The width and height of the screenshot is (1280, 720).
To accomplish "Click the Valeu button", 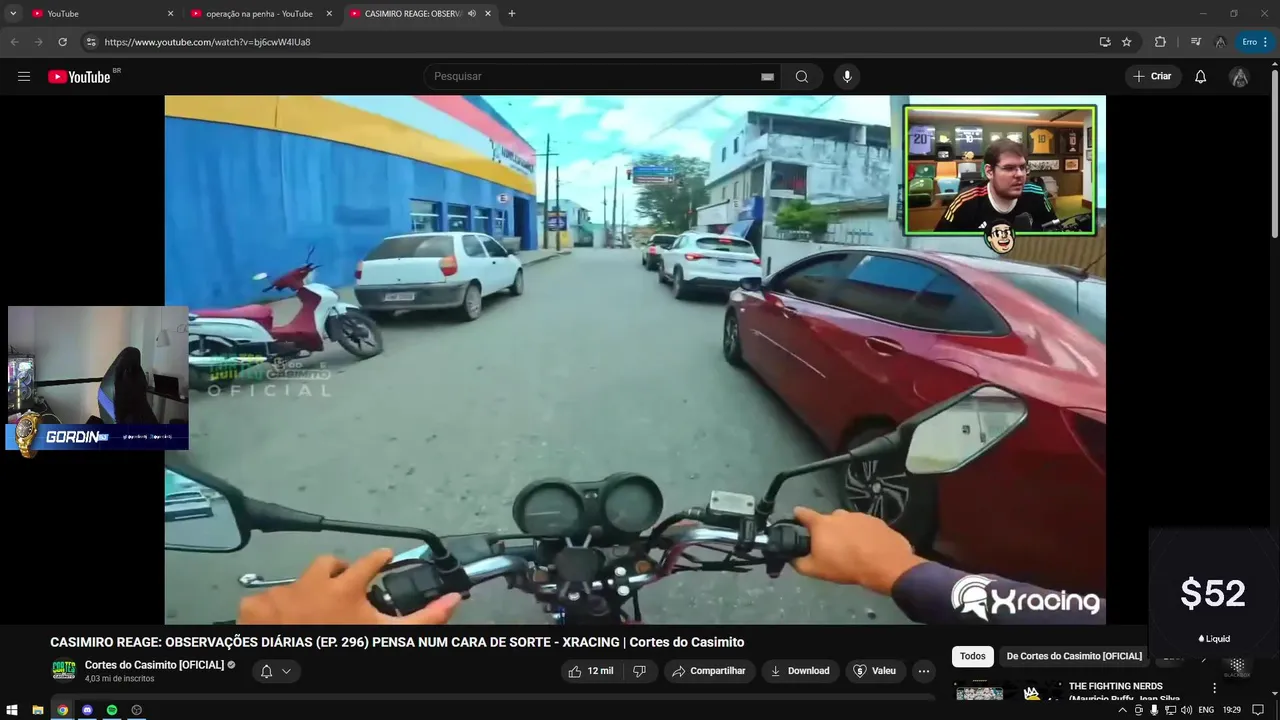I will tap(874, 671).
